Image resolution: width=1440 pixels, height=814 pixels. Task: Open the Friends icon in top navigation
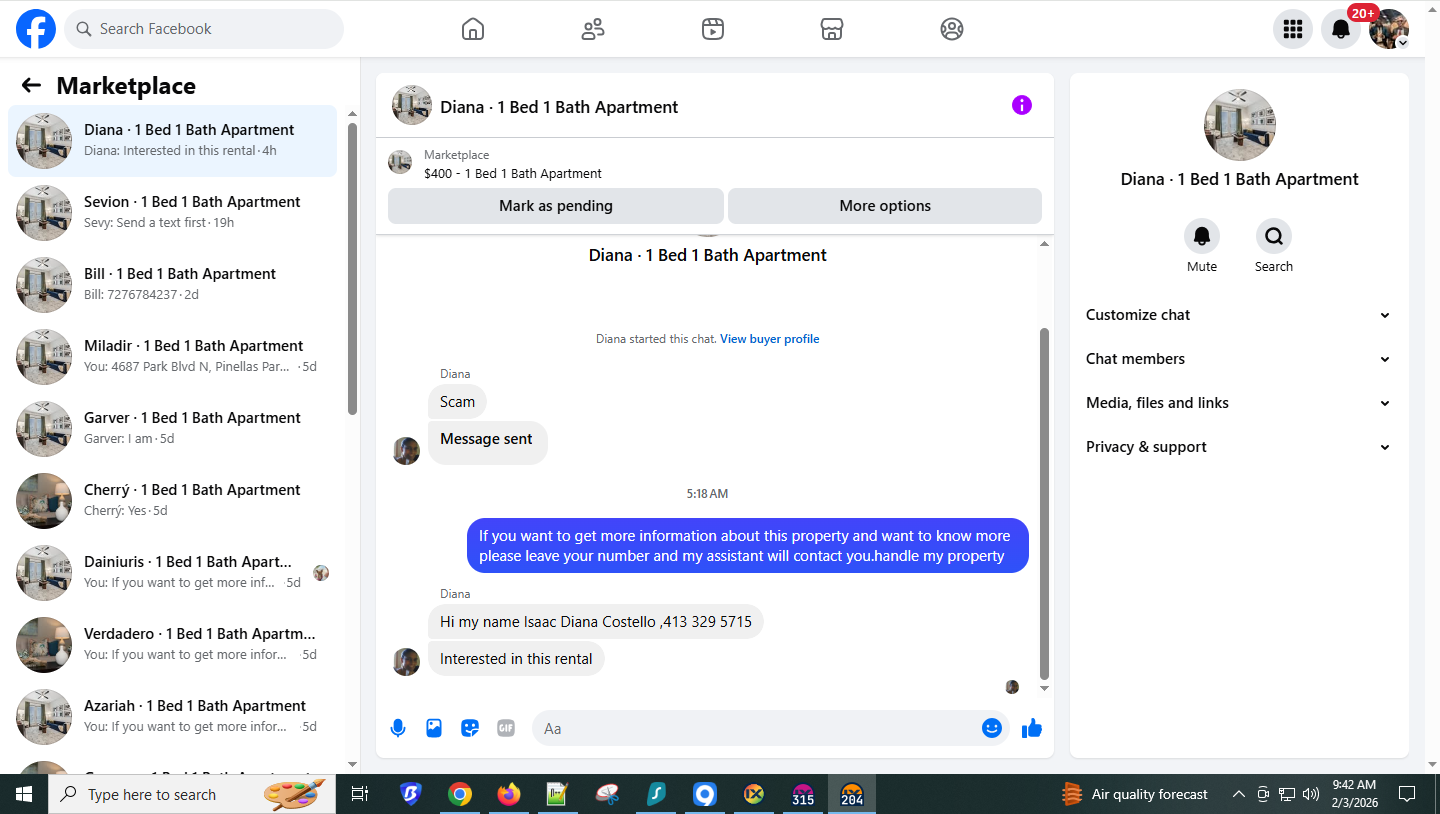click(x=593, y=29)
